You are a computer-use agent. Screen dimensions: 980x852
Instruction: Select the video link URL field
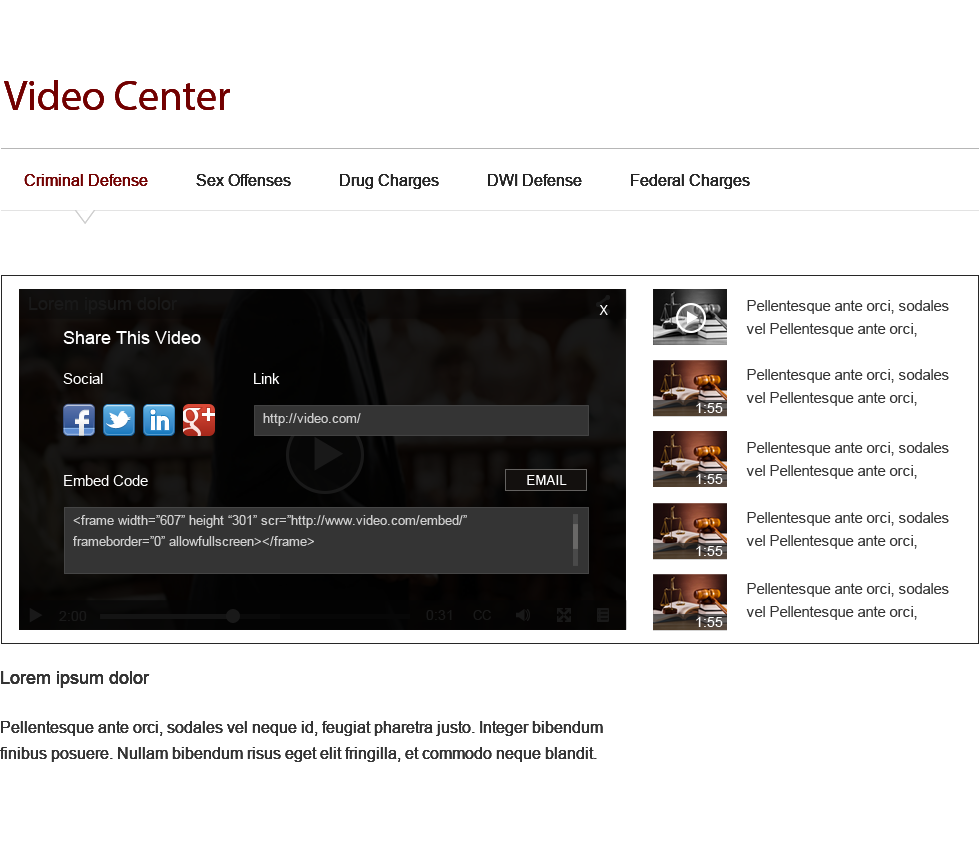(x=421, y=420)
